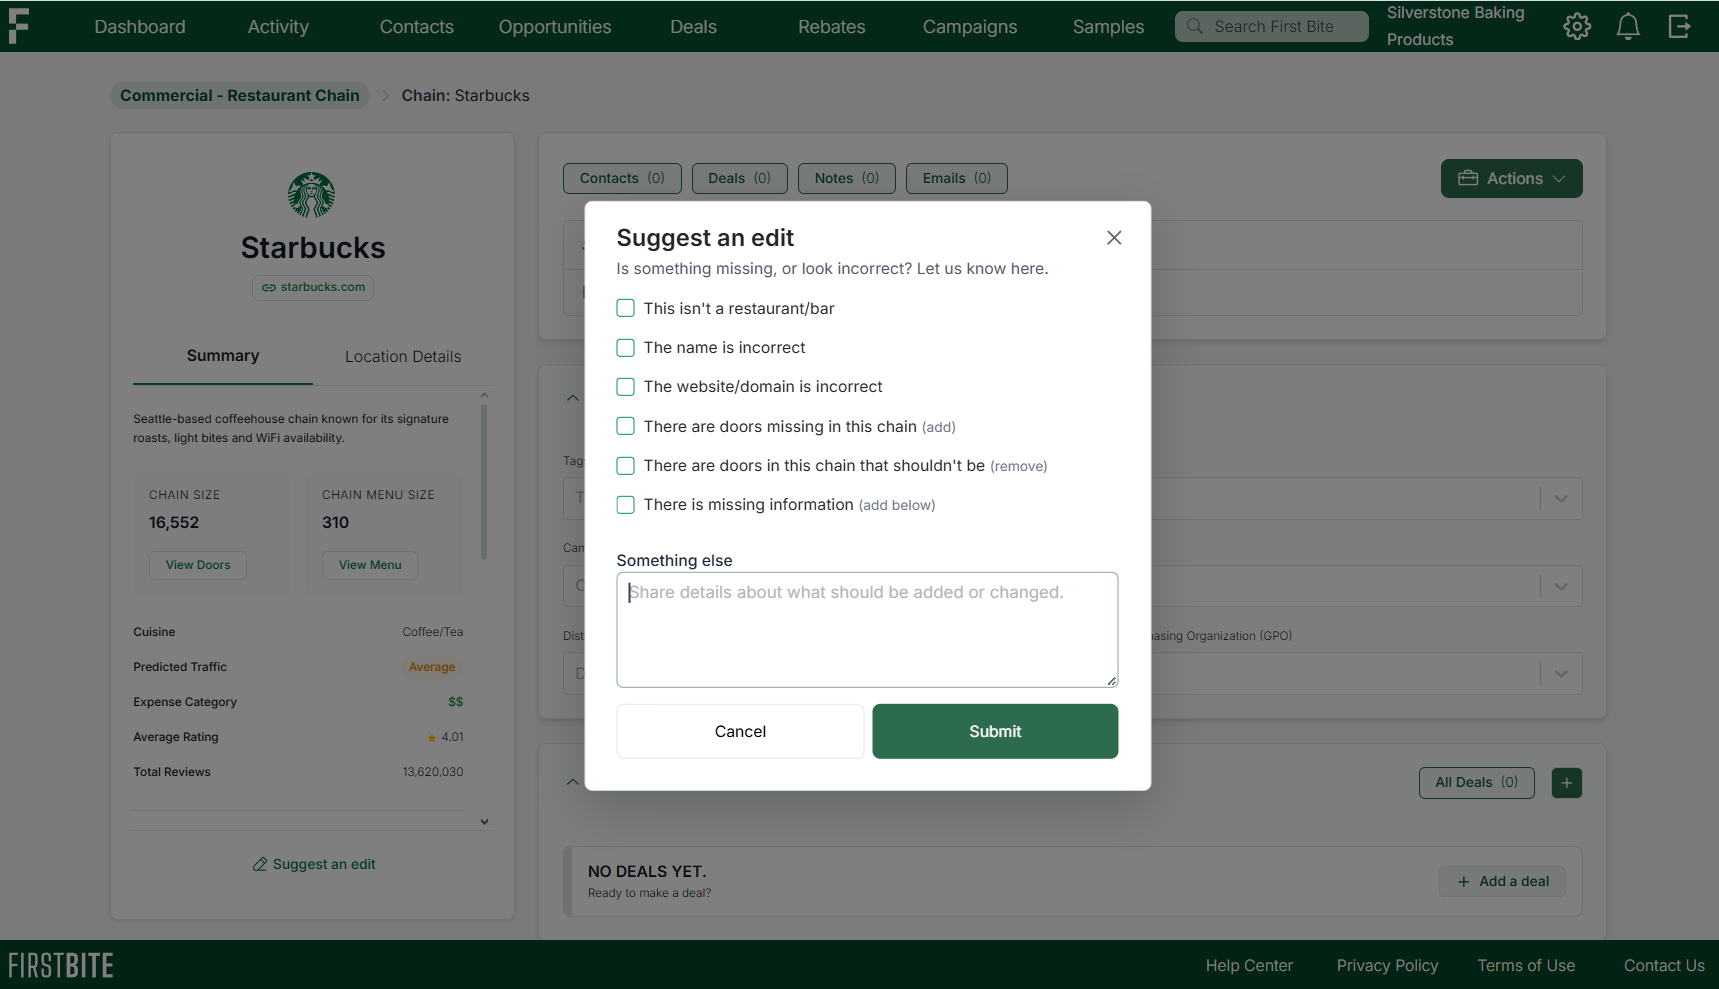Open Samples page
1719x989 pixels.
[1108, 27]
